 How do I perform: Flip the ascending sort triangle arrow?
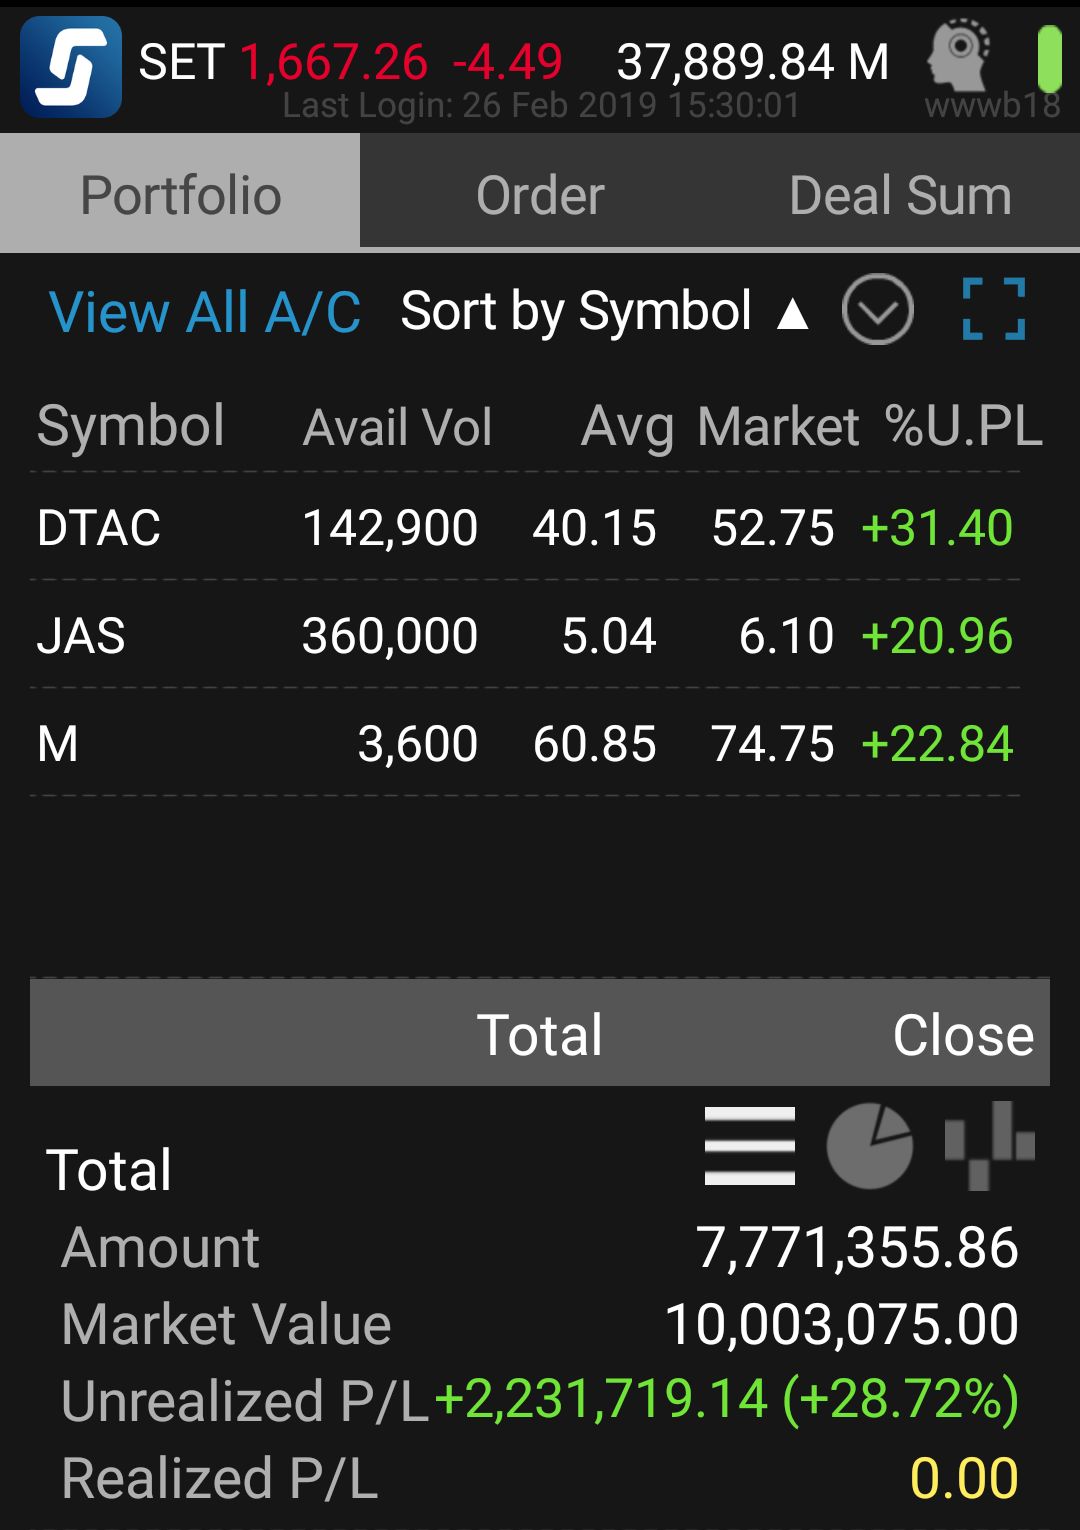click(793, 314)
